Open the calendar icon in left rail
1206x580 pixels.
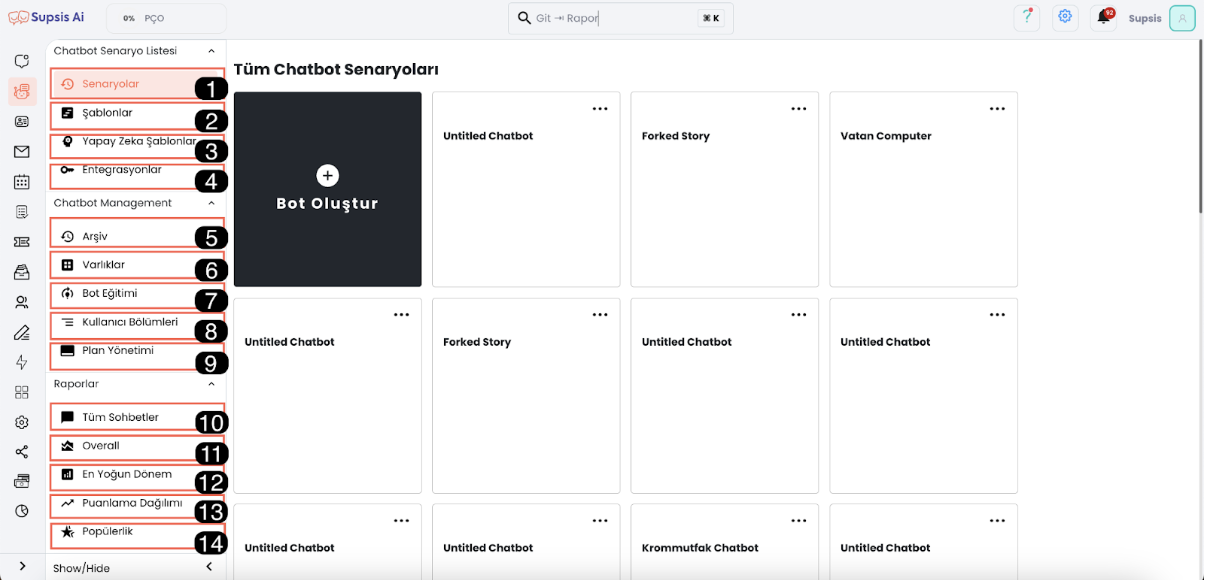point(22,182)
